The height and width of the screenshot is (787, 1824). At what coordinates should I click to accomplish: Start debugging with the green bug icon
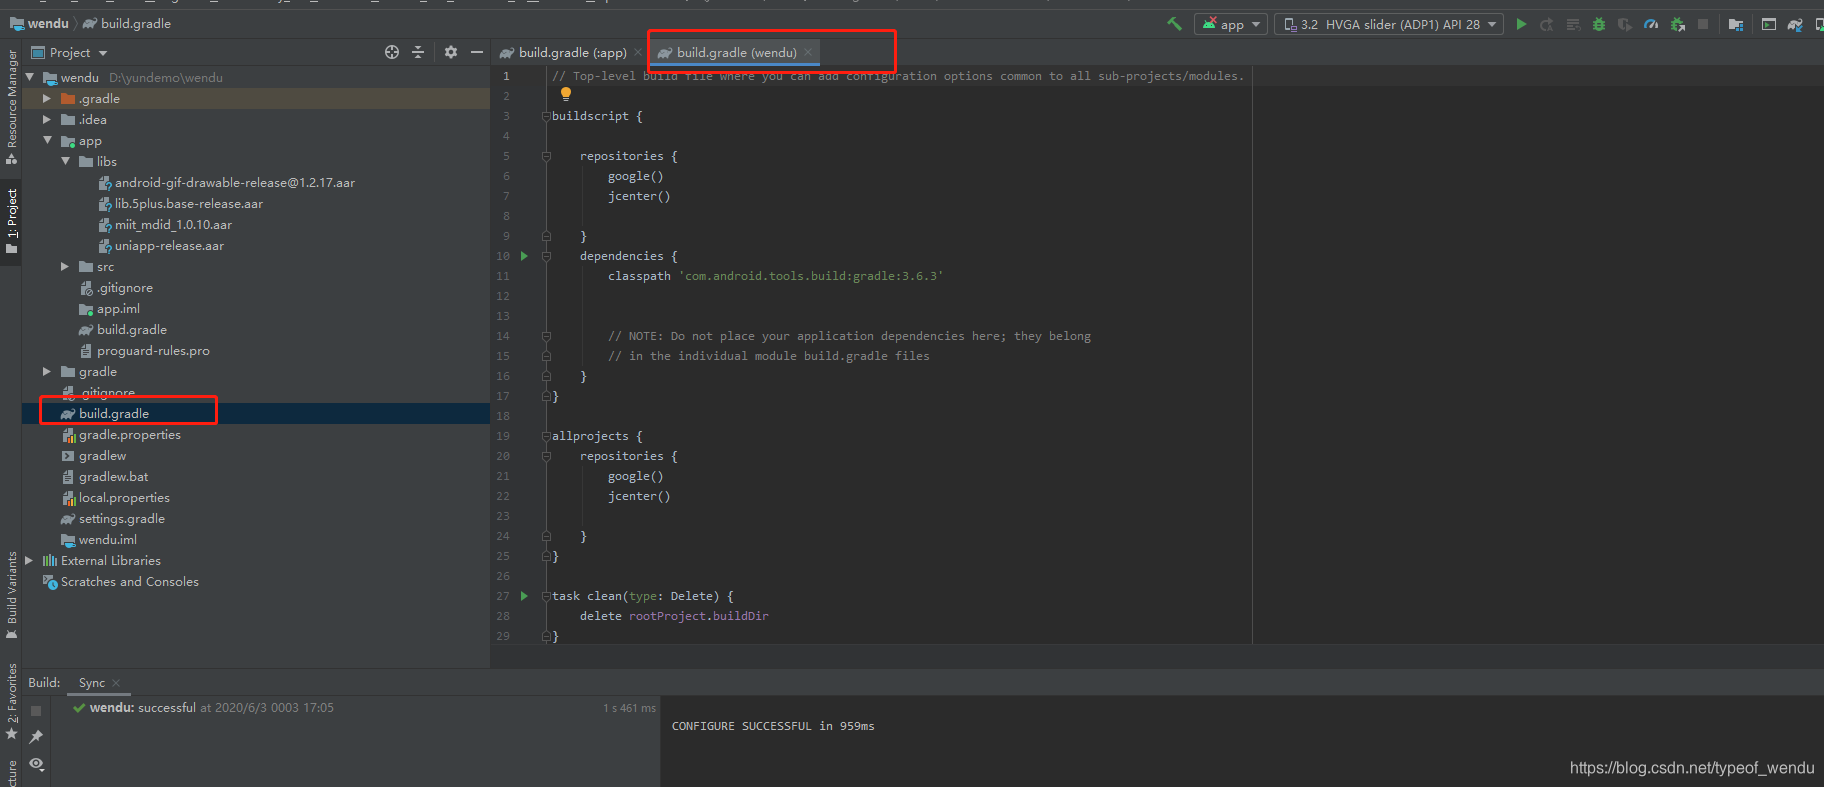tap(1599, 24)
